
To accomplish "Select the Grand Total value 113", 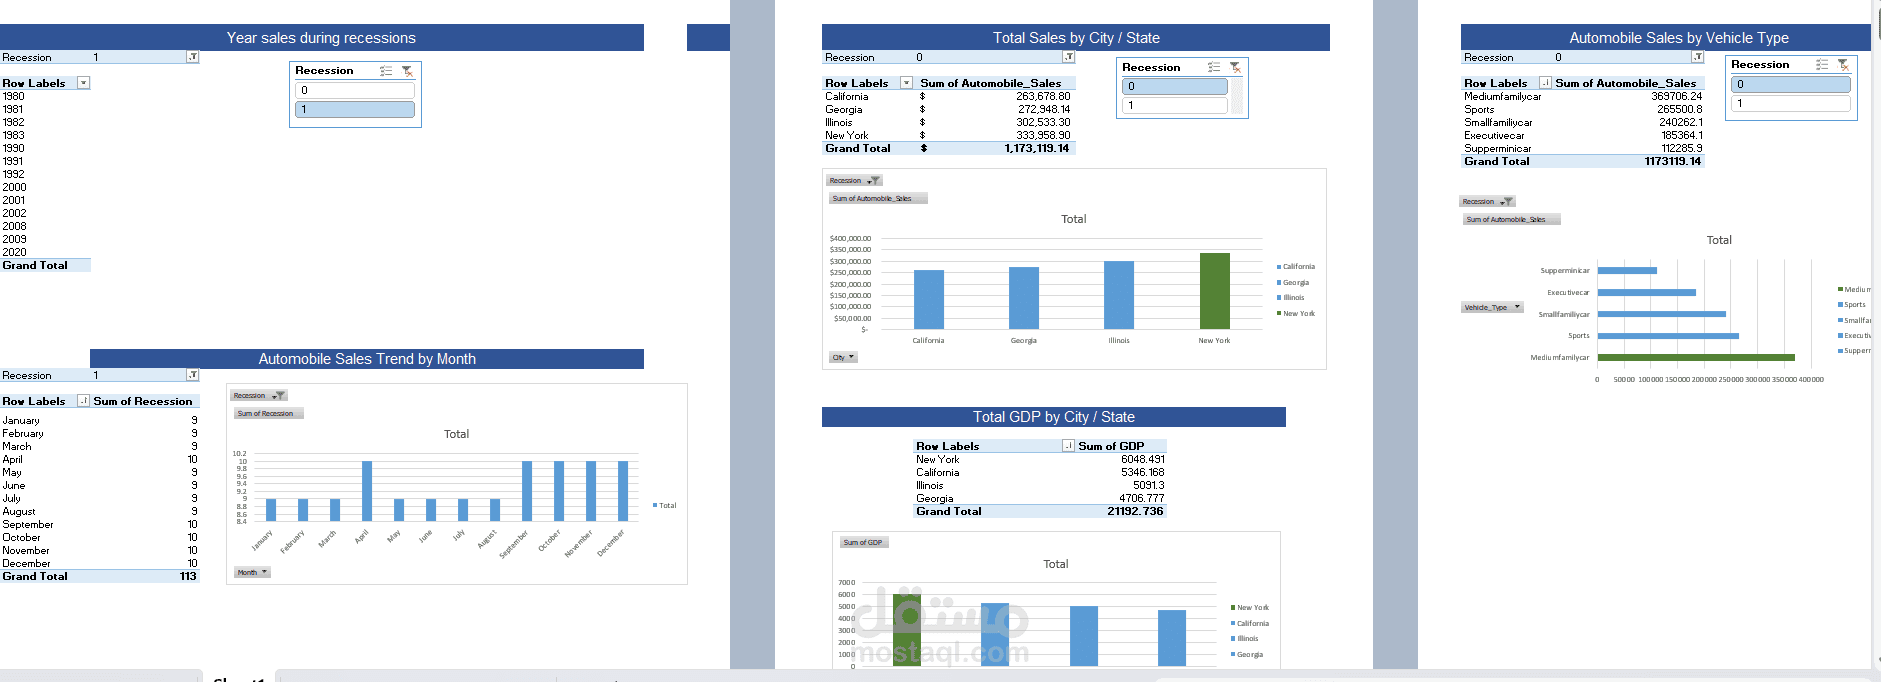I will (188, 576).
